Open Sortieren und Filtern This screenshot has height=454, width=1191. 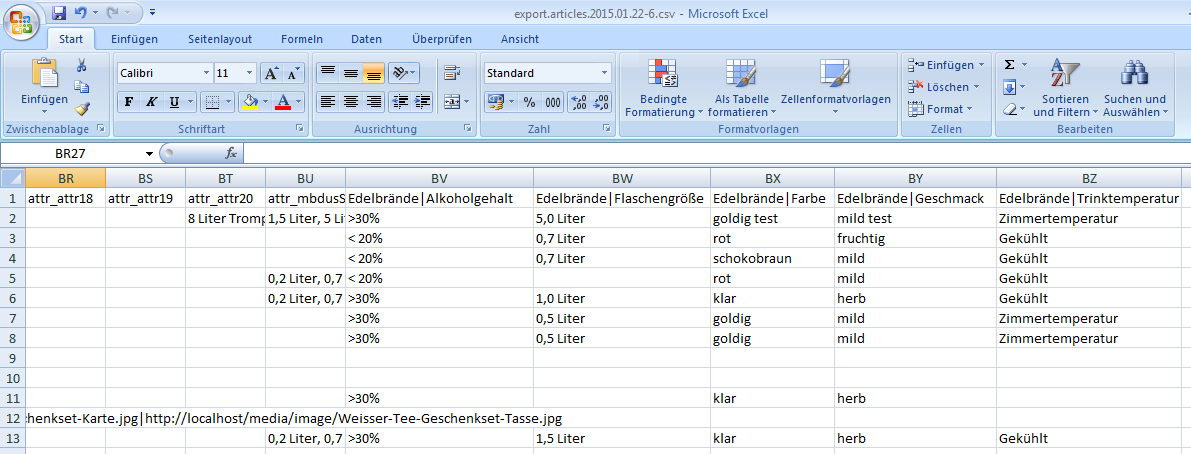coord(1060,88)
